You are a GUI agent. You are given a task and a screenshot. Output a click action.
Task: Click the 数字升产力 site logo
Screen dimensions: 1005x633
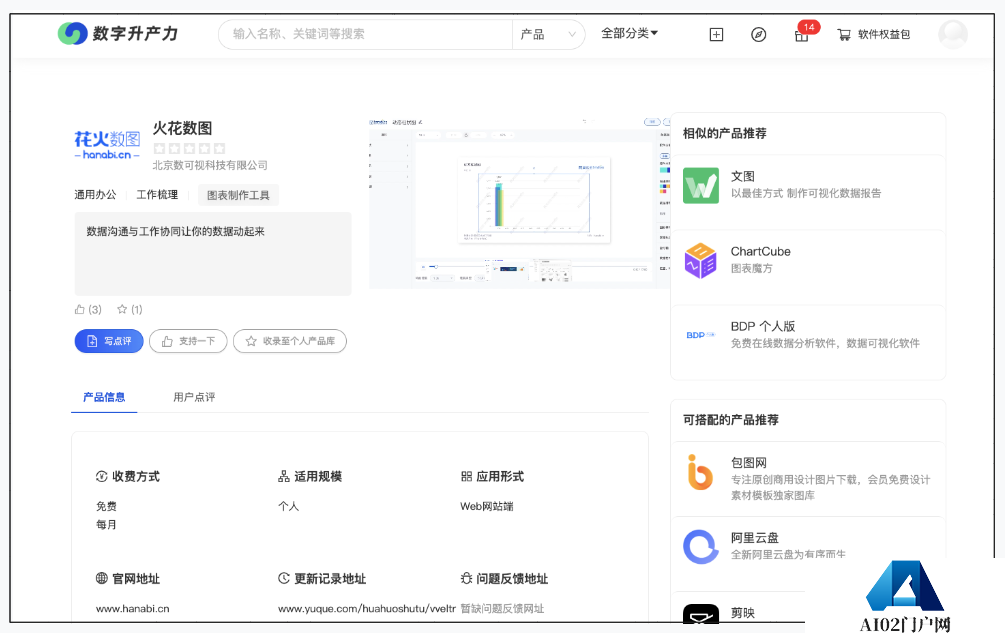(118, 33)
